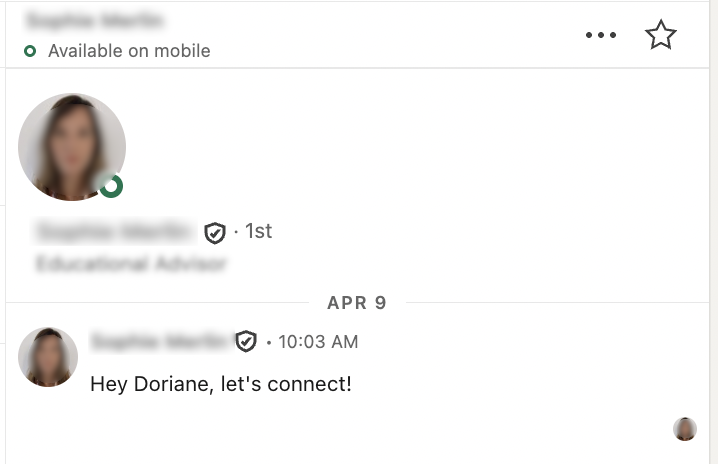Click the tiny read-receipt avatar under the message

point(685,429)
